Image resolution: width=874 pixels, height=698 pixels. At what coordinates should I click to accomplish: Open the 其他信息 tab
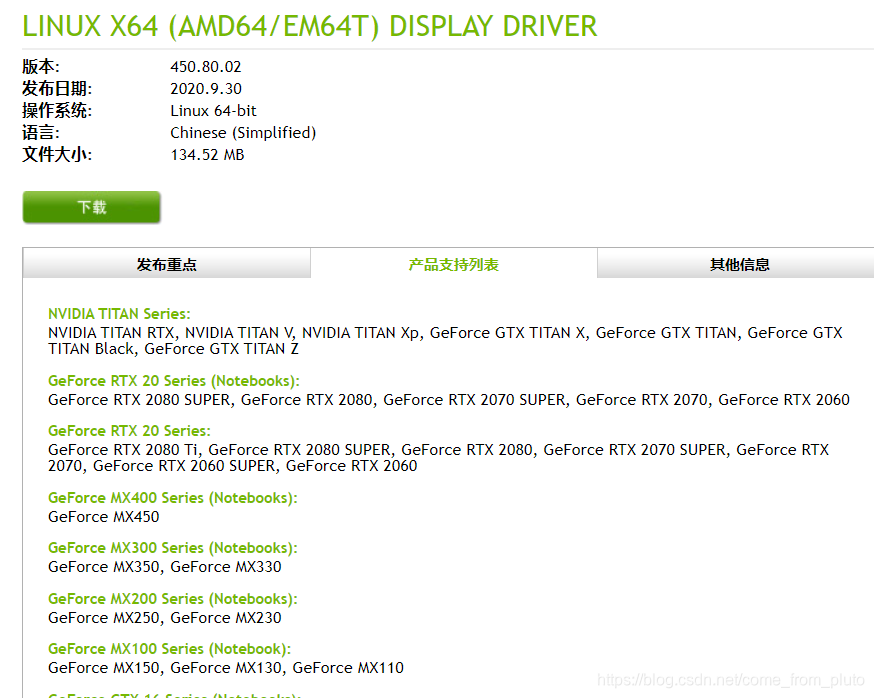740,264
